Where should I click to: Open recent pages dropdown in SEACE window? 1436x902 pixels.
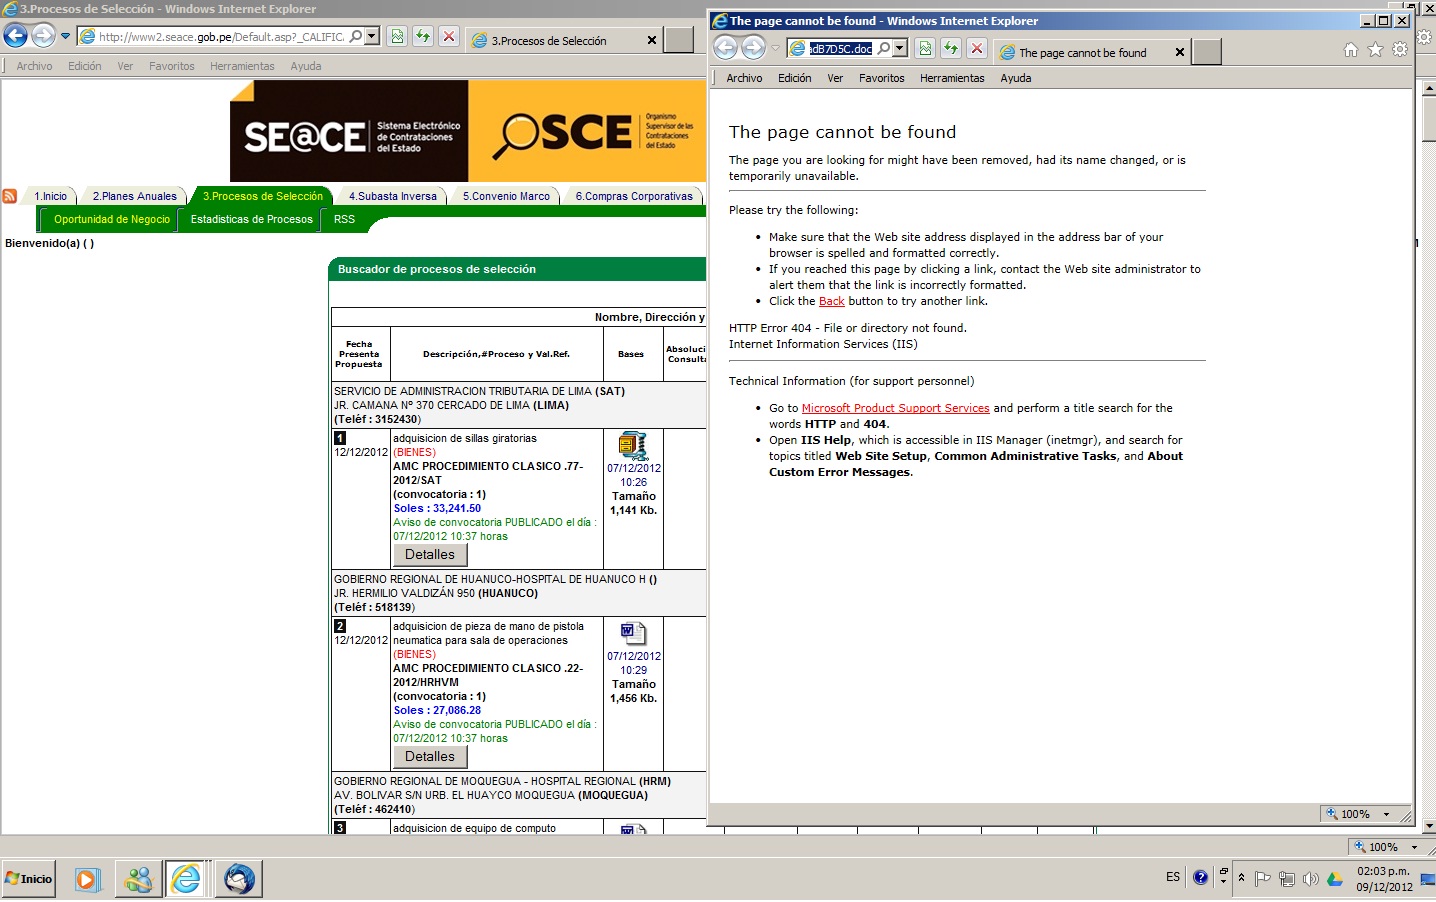click(x=65, y=36)
